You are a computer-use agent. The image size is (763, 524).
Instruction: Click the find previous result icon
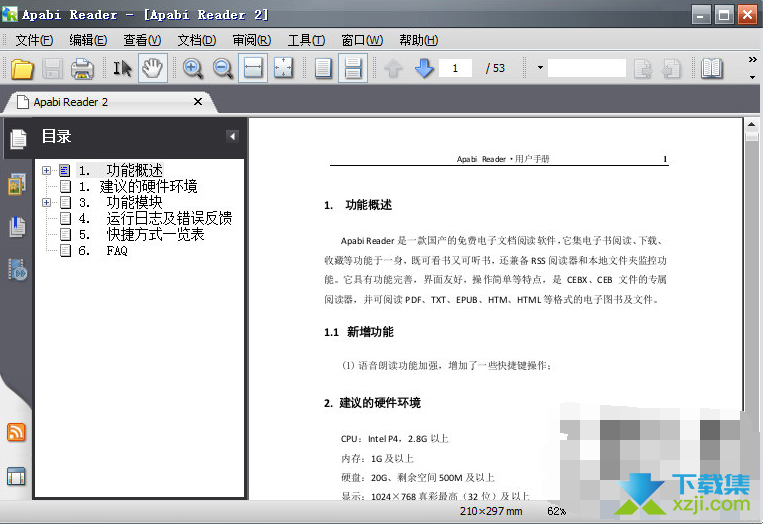(x=671, y=69)
